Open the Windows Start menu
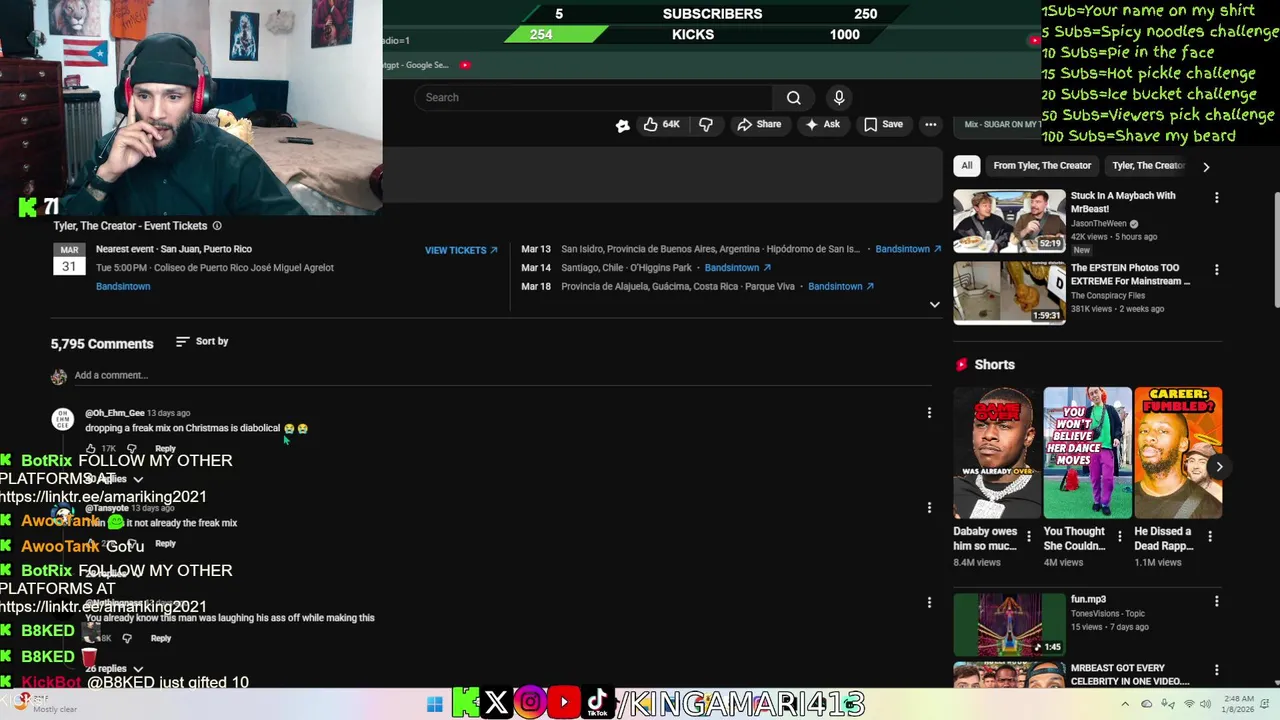Viewport: 1280px width, 720px height. (434, 704)
